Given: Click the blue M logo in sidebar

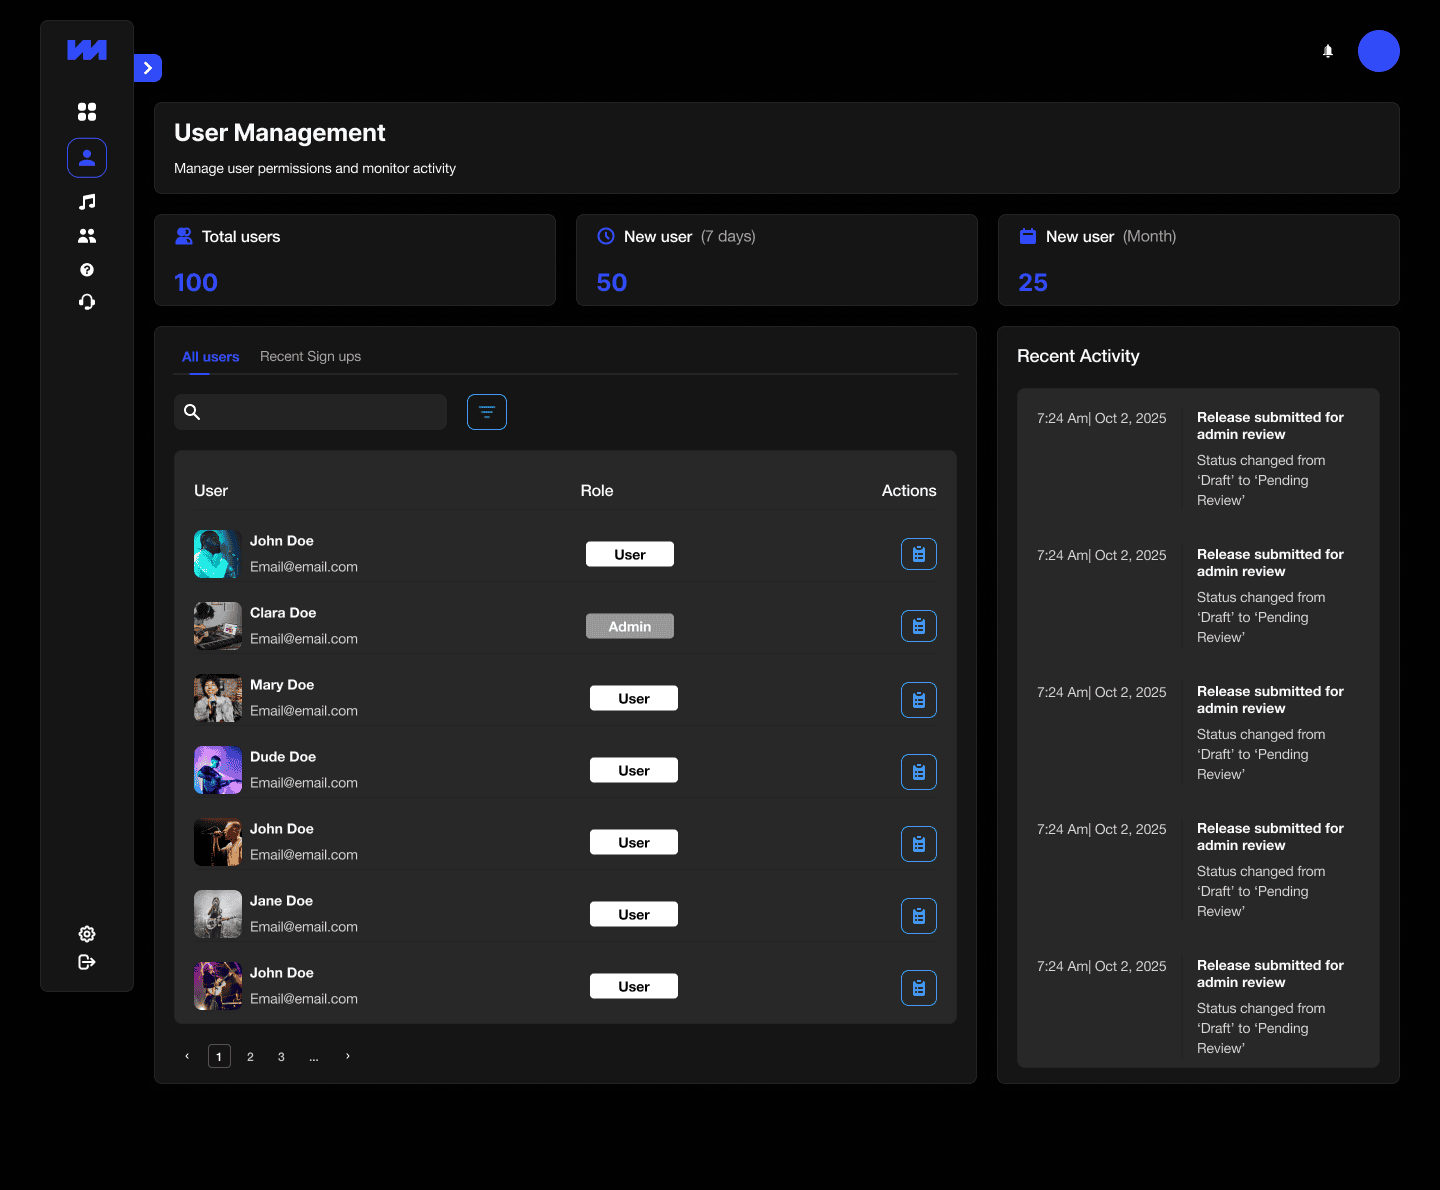Looking at the screenshot, I should 87,50.
